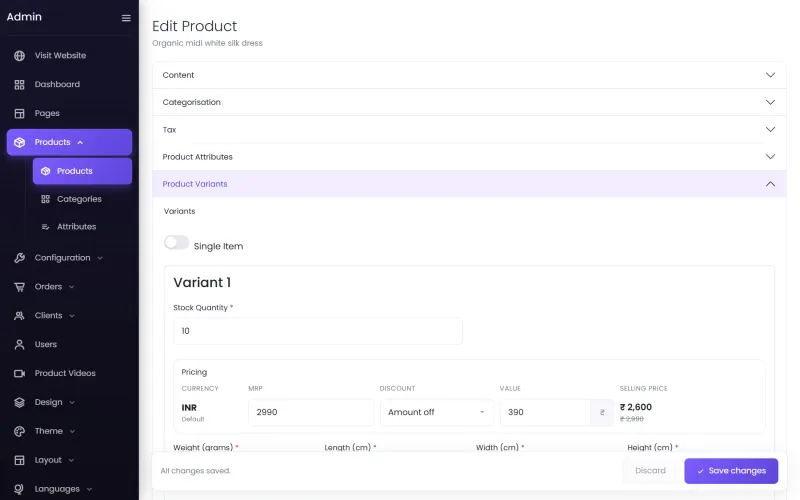
Task: Click the Product Variants section title
Action: pos(195,184)
